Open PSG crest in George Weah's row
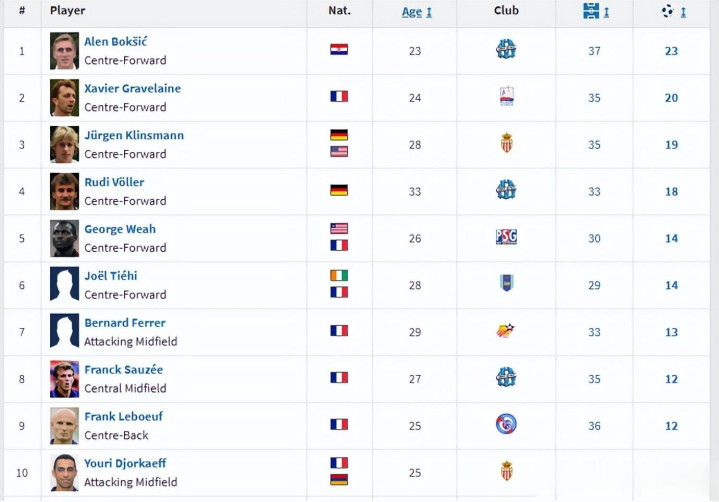Viewport: 719px width, 502px height. (506, 237)
